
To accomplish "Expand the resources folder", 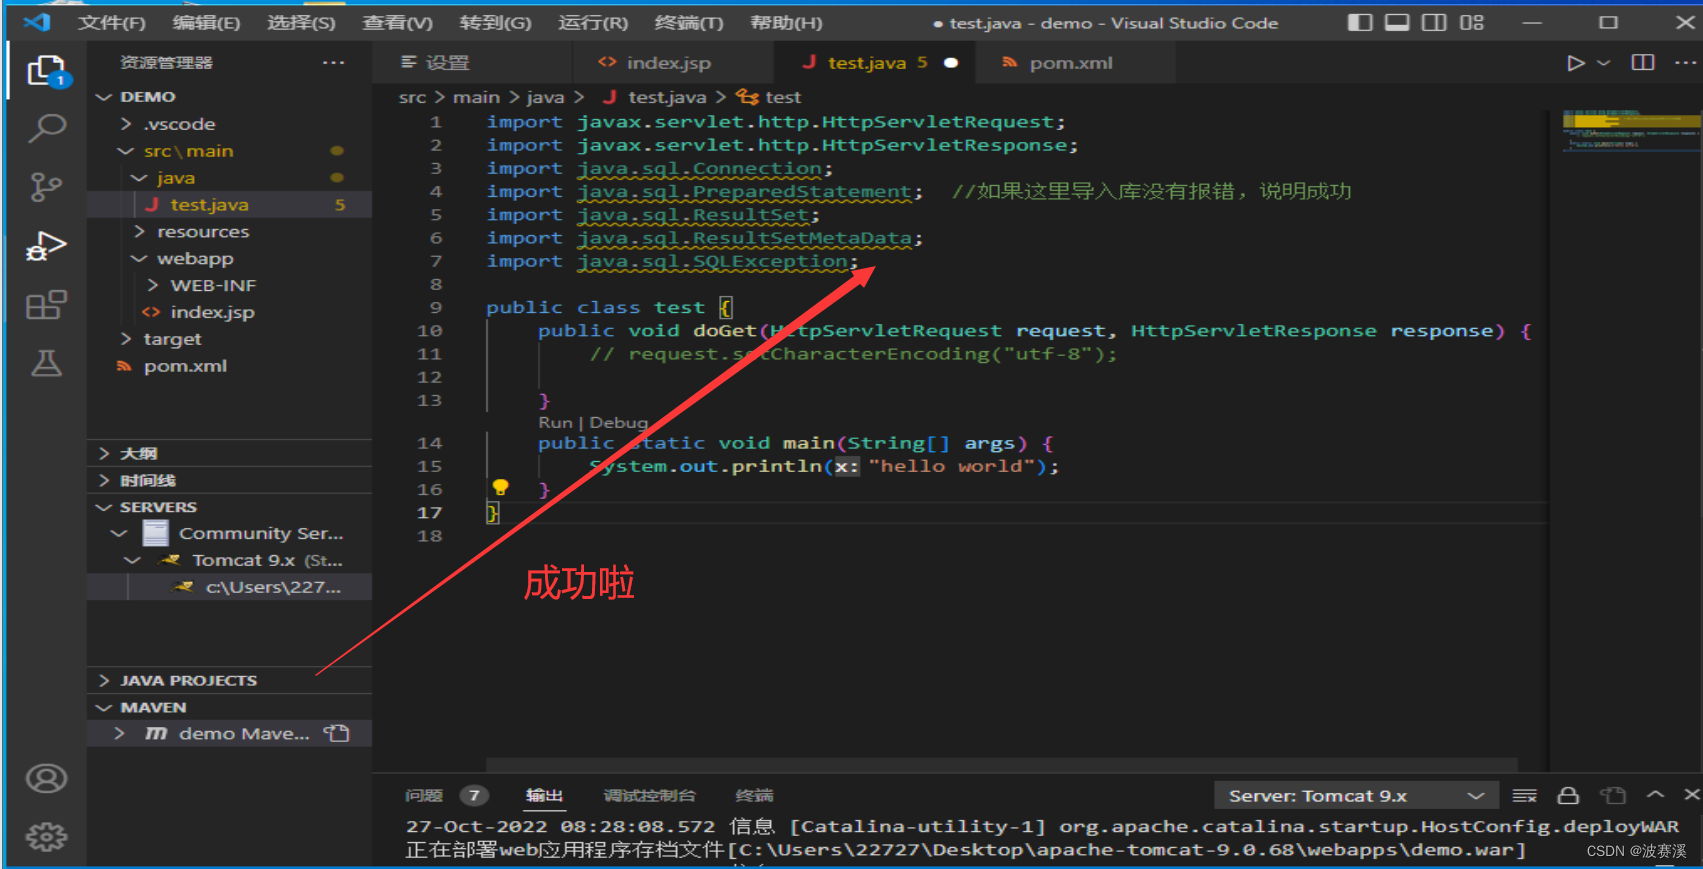I will coord(230,232).
